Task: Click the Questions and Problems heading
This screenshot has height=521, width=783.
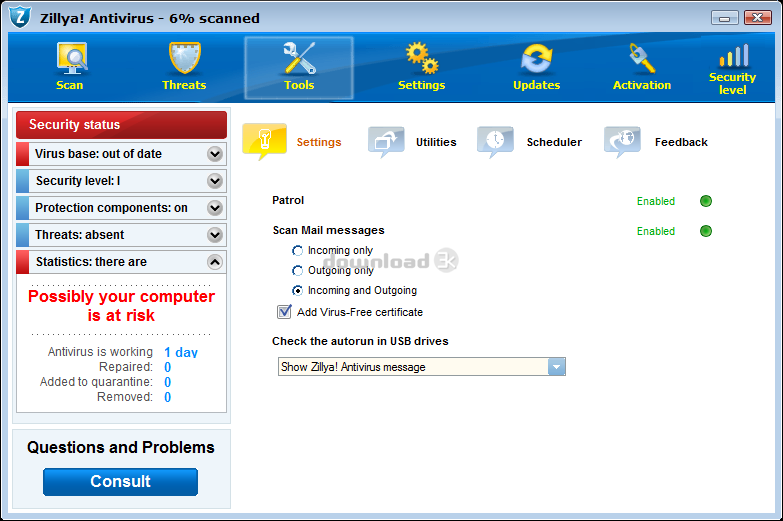Action: pos(121,447)
